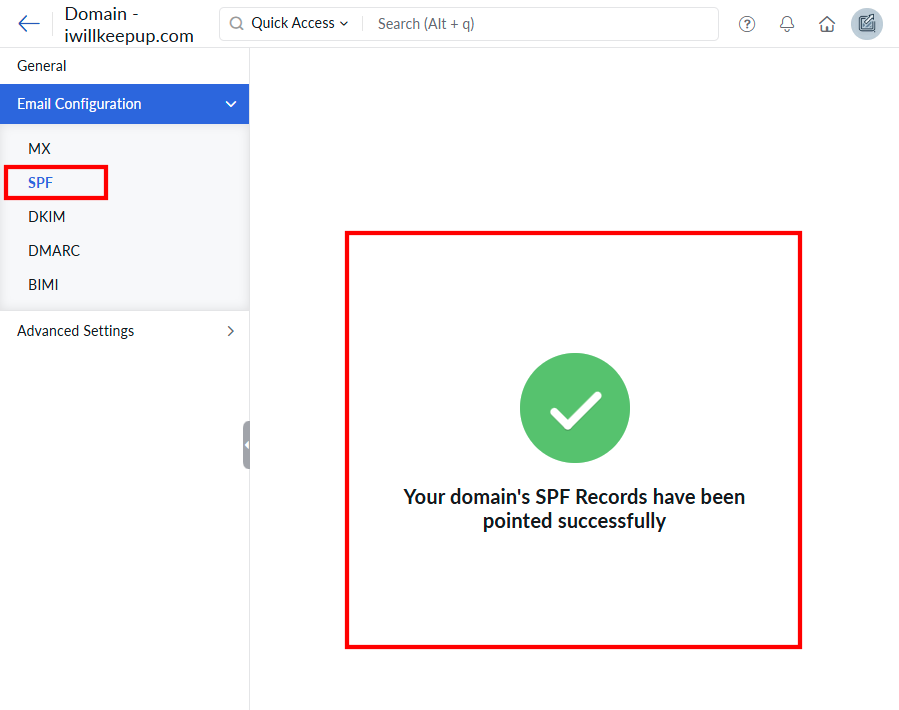Click the green checkmark success icon

point(574,408)
